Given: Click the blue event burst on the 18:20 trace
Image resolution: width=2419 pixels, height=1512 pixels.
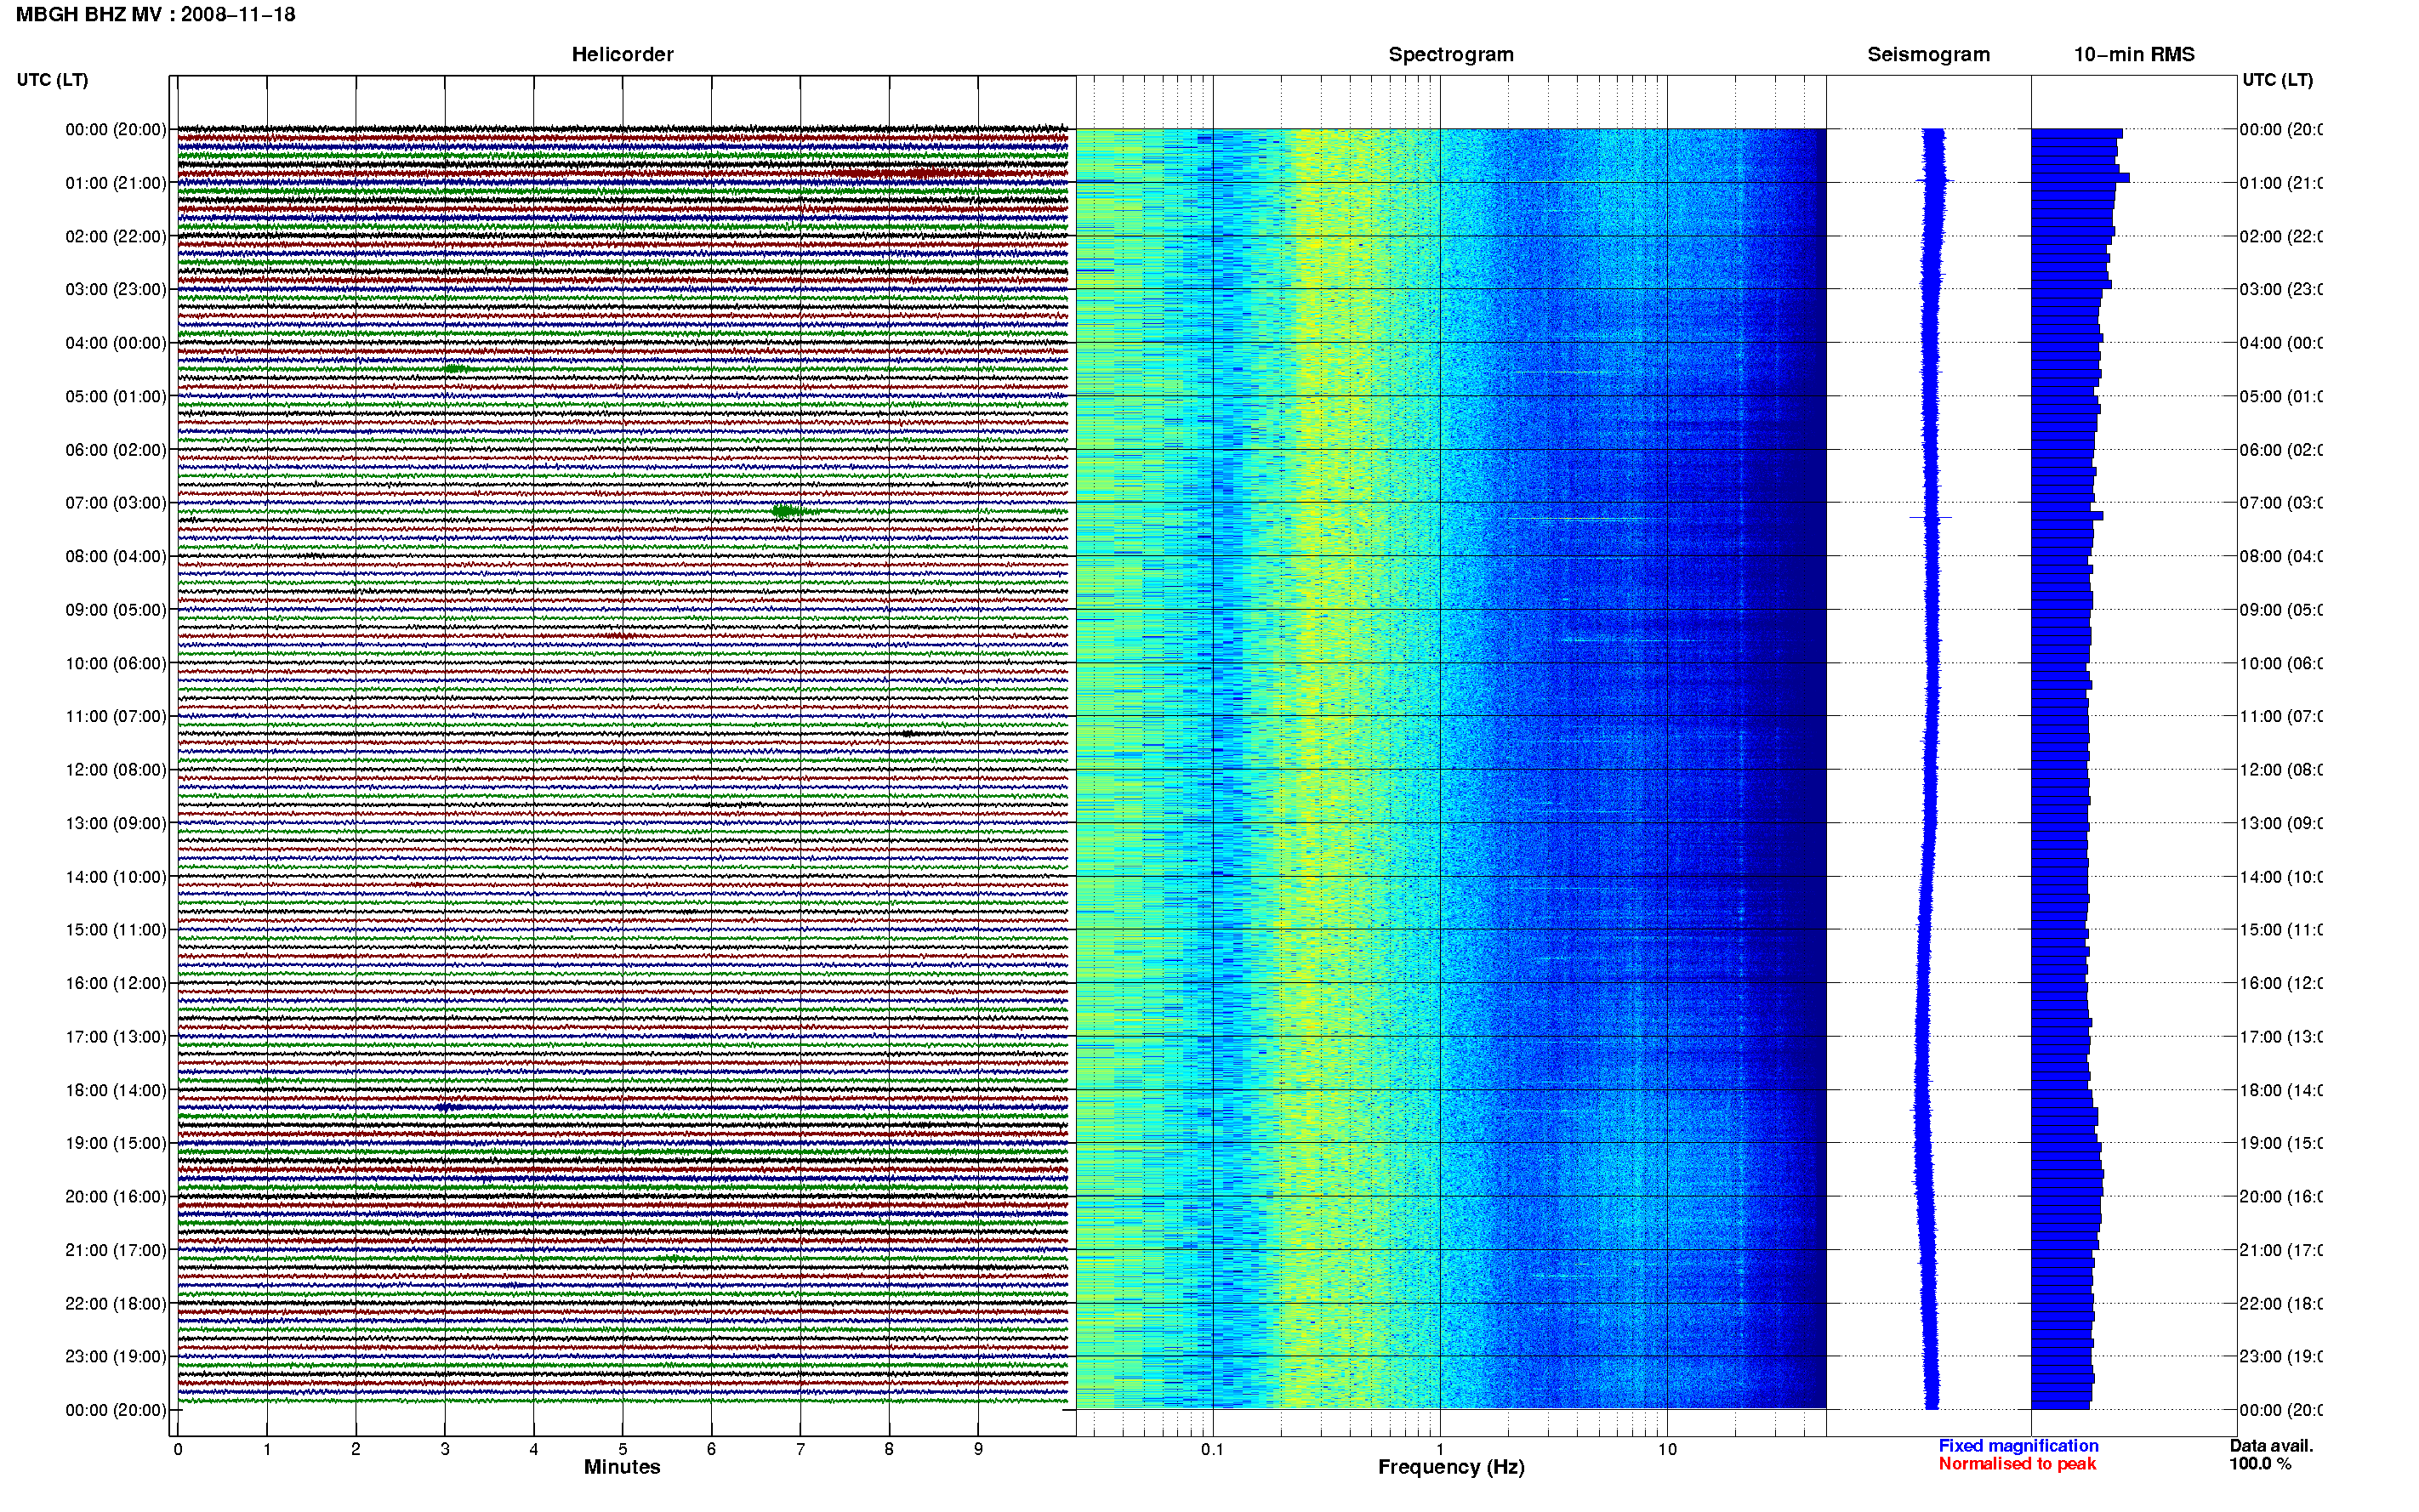Looking at the screenshot, I should [449, 1107].
